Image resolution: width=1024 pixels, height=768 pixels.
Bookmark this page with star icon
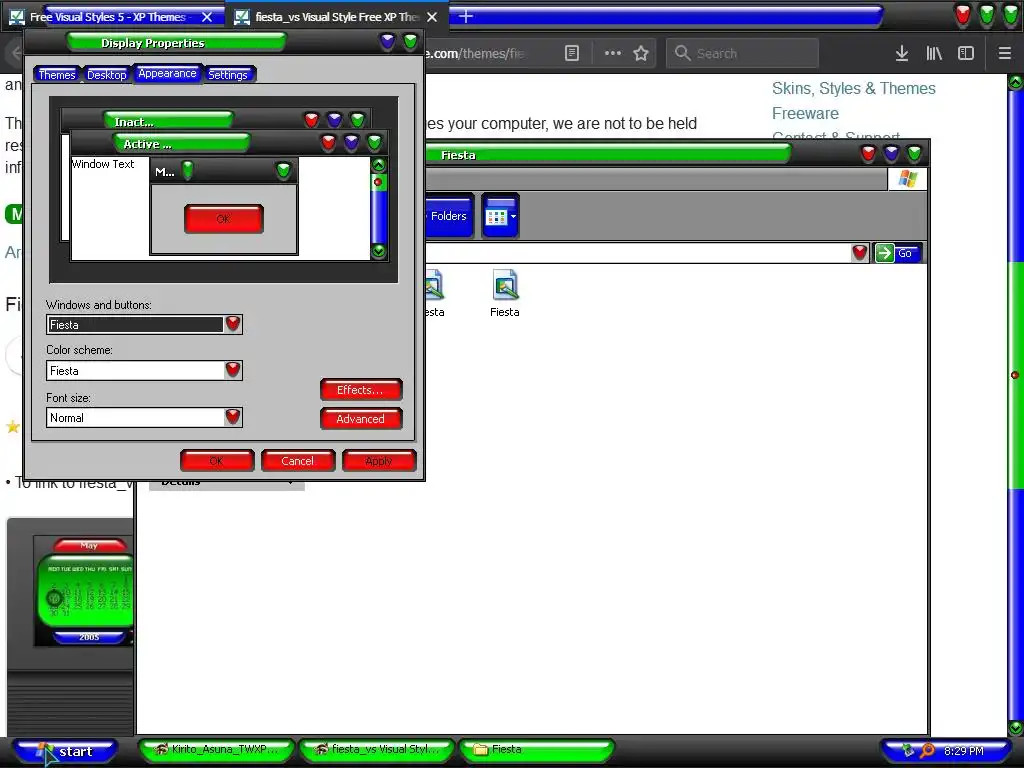click(641, 54)
